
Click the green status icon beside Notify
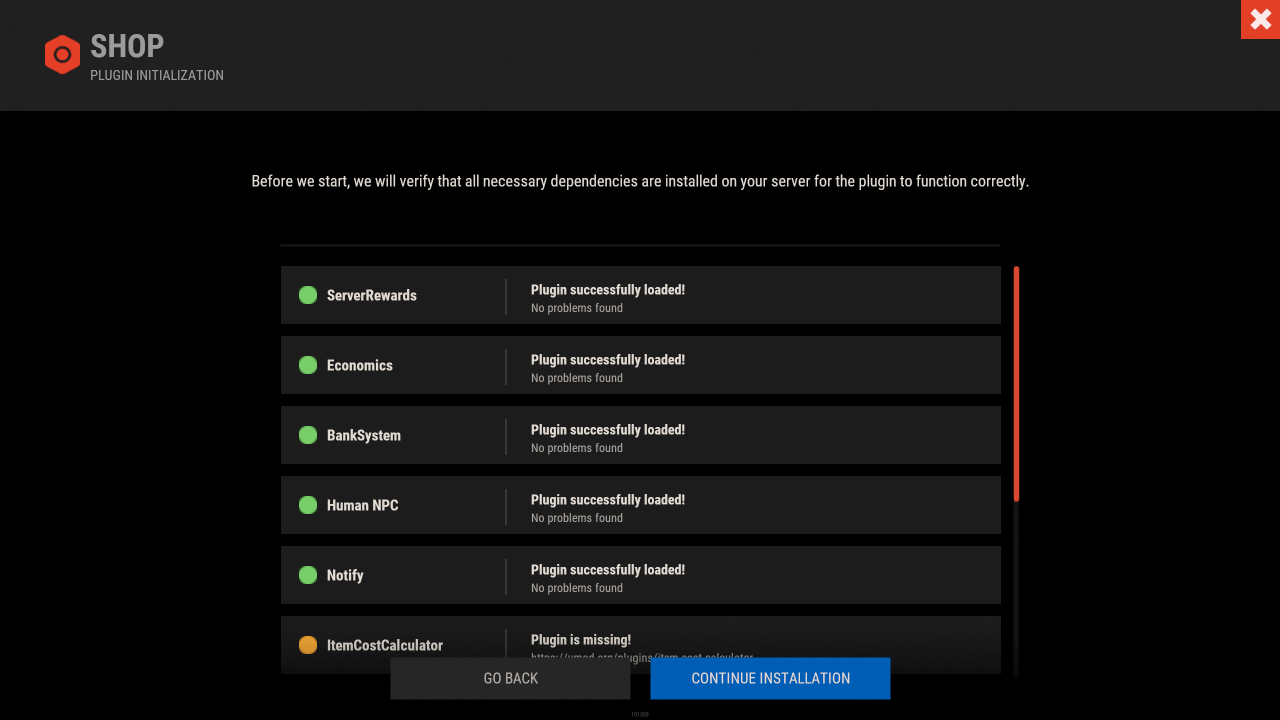pyautogui.click(x=307, y=575)
